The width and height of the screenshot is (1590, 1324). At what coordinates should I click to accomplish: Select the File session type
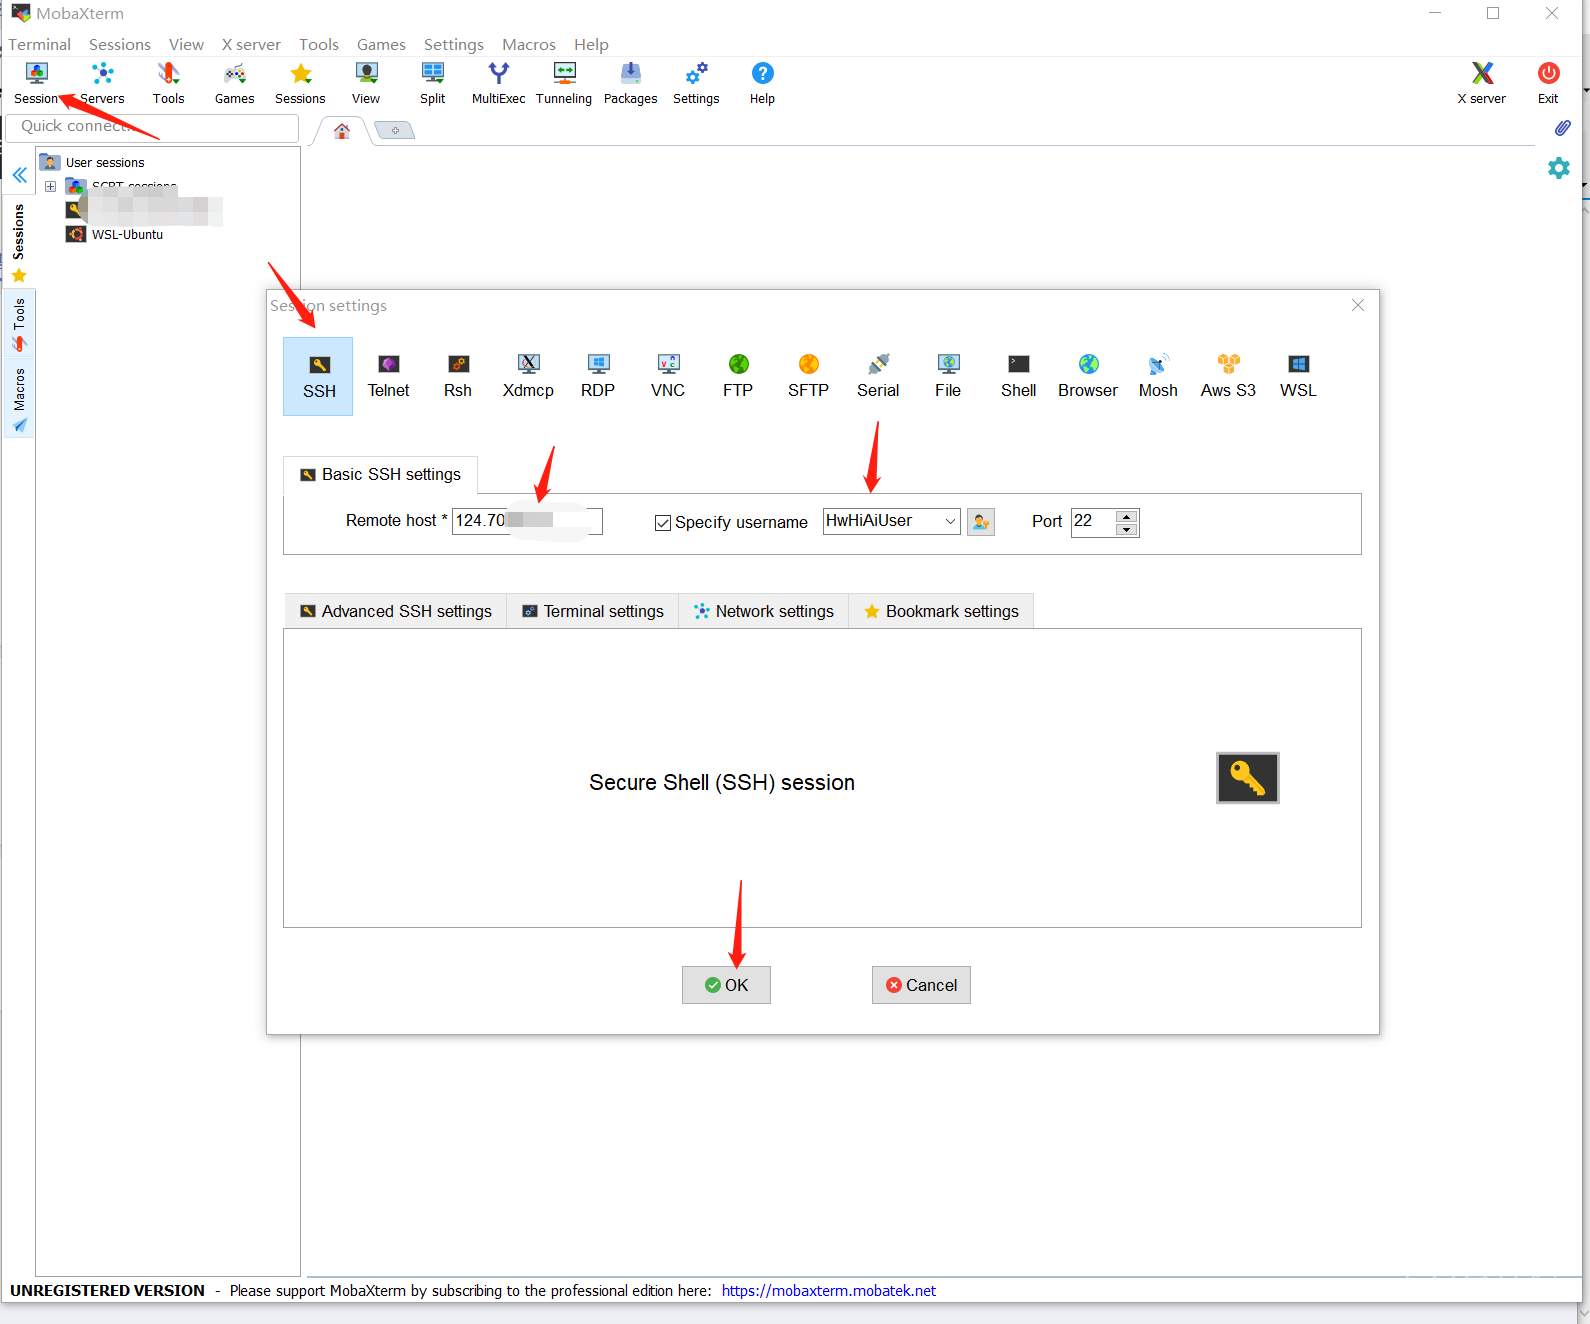point(948,376)
